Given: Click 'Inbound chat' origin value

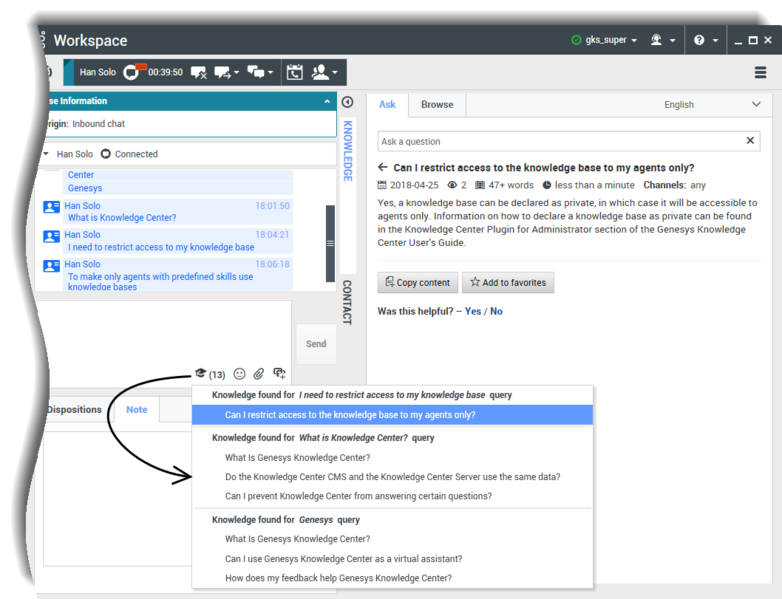Looking at the screenshot, I should (99, 124).
